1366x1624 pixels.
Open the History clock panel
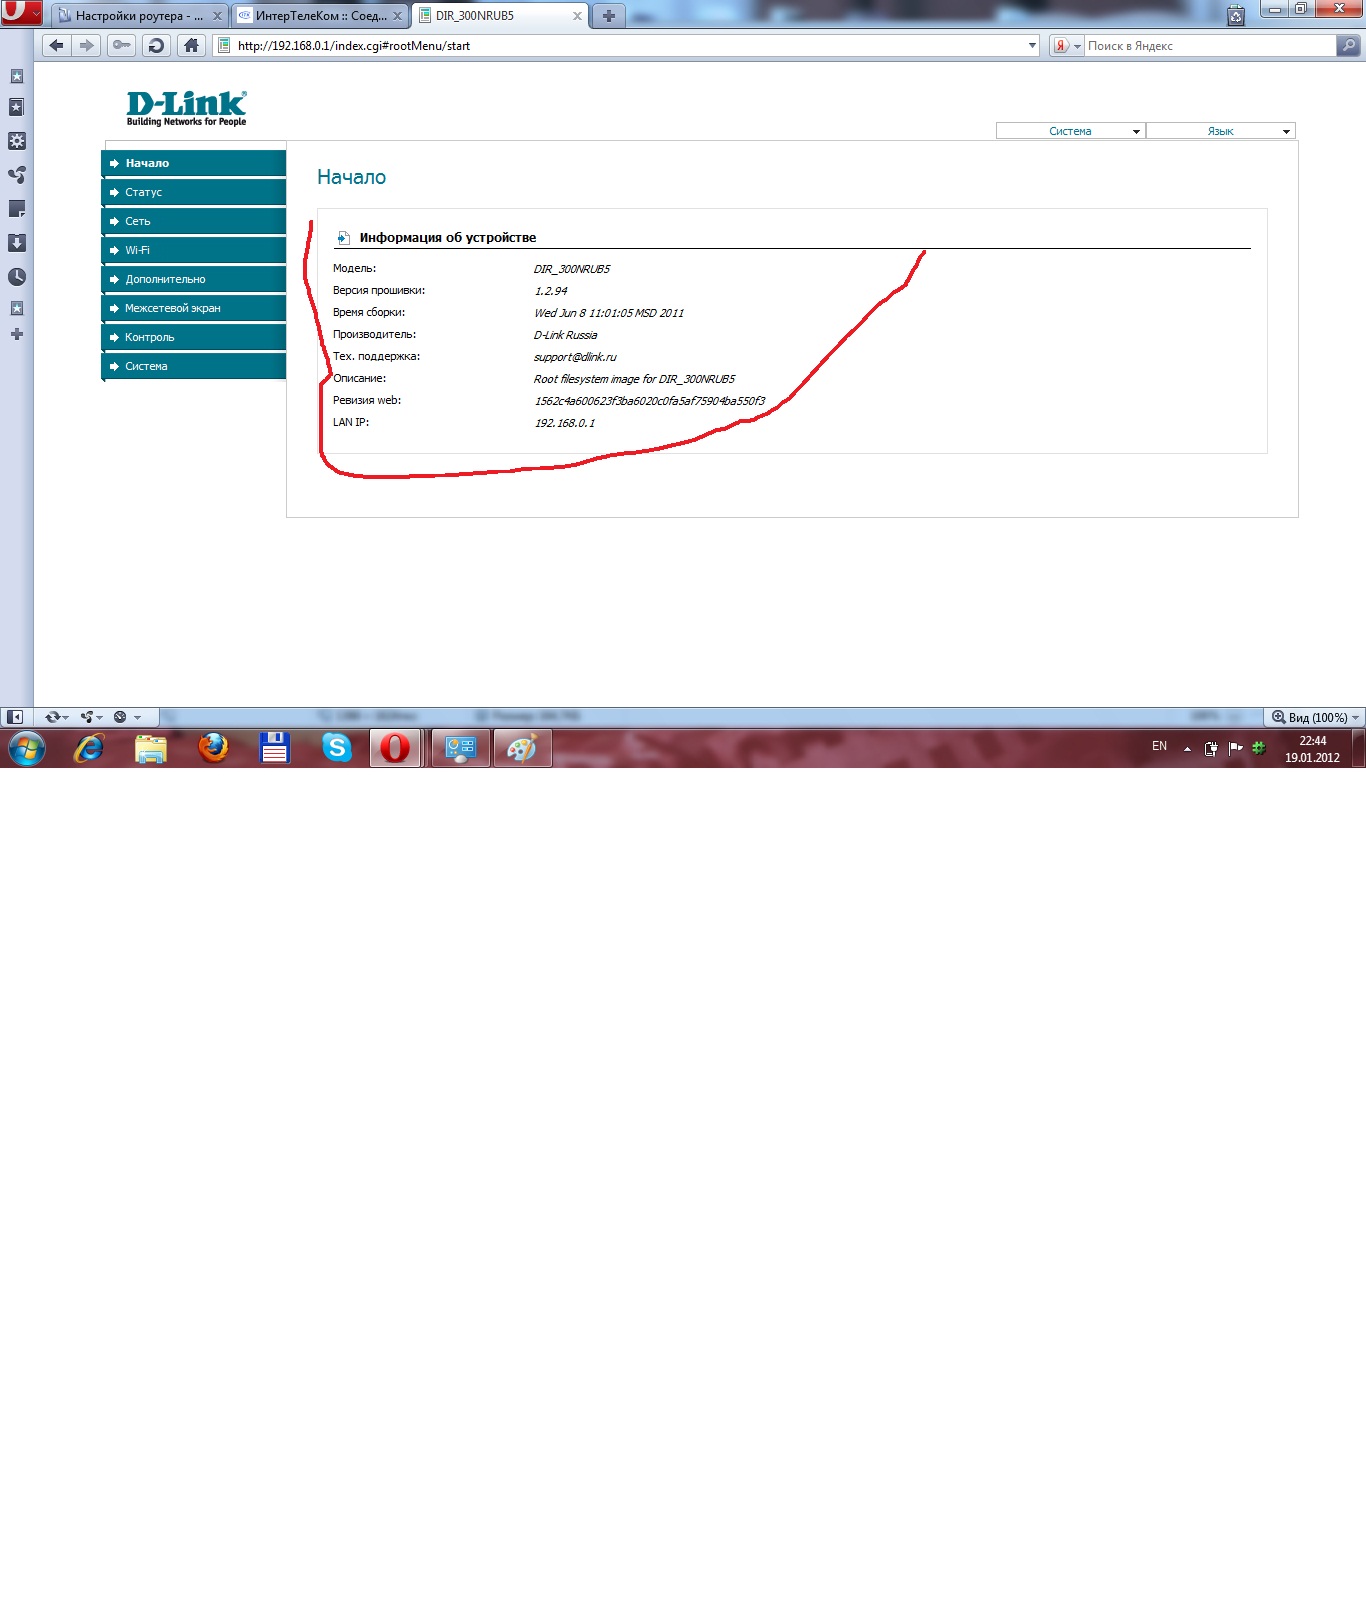17,277
